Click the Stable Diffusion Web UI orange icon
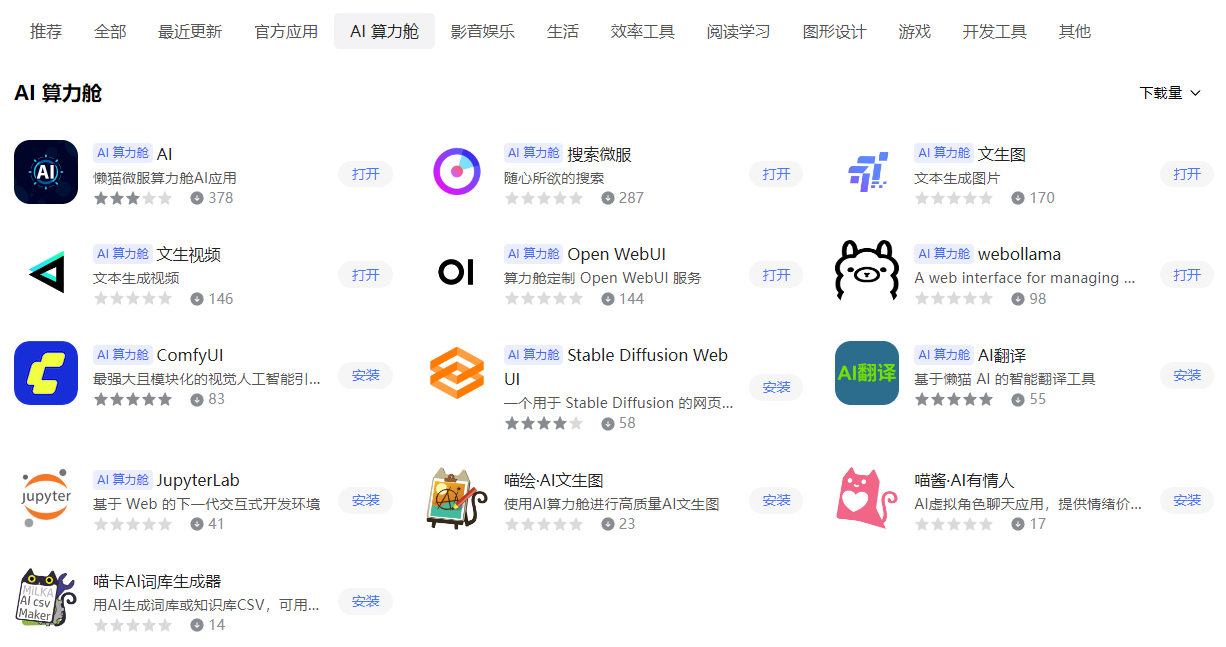The image size is (1226, 647). [x=457, y=373]
